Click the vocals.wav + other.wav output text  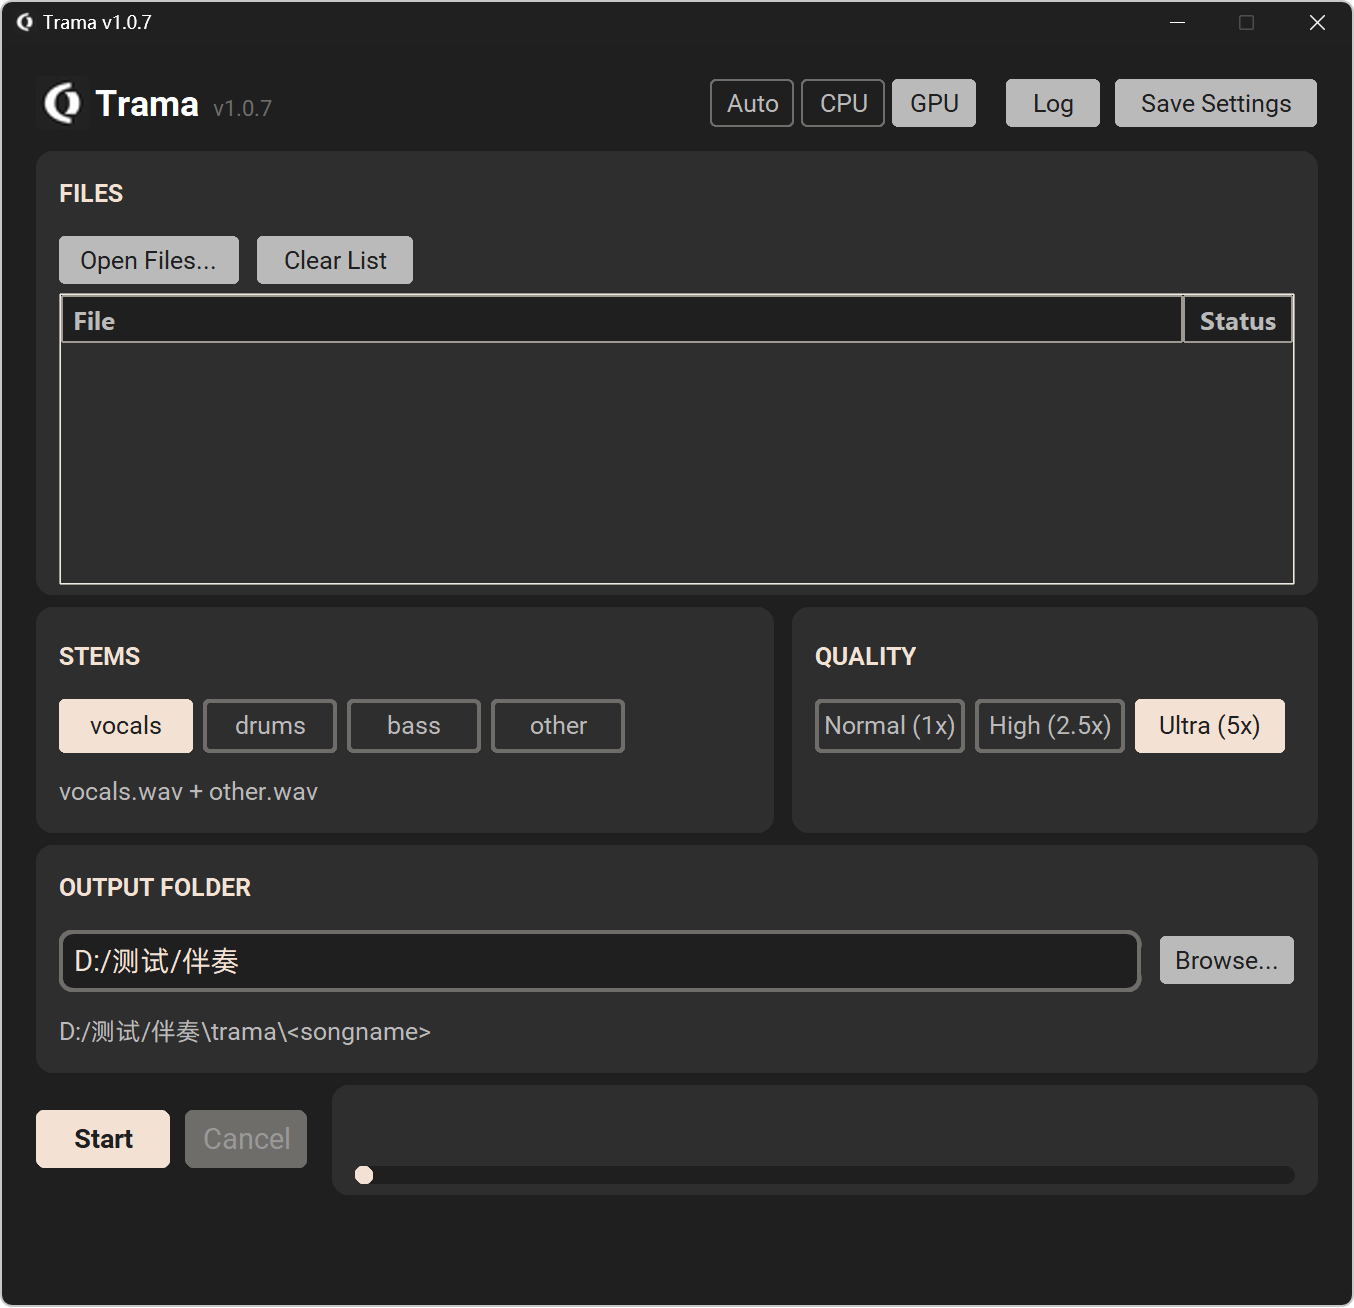[188, 792]
